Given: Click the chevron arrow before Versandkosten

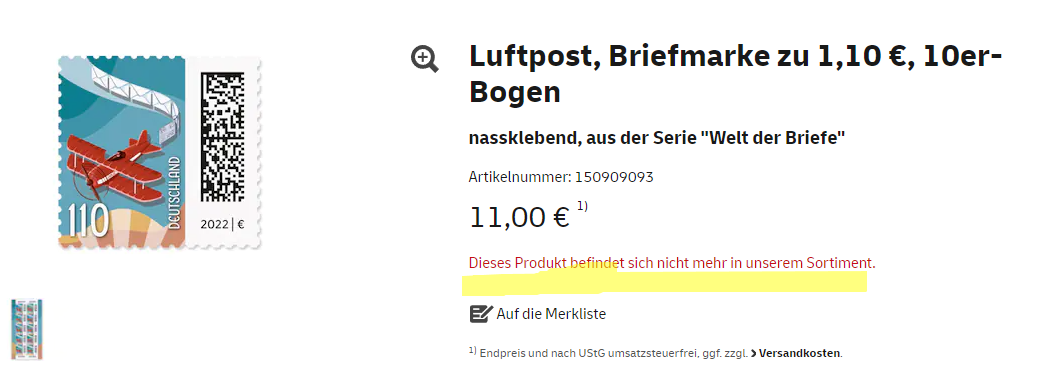Looking at the screenshot, I should pyautogui.click(x=754, y=353).
